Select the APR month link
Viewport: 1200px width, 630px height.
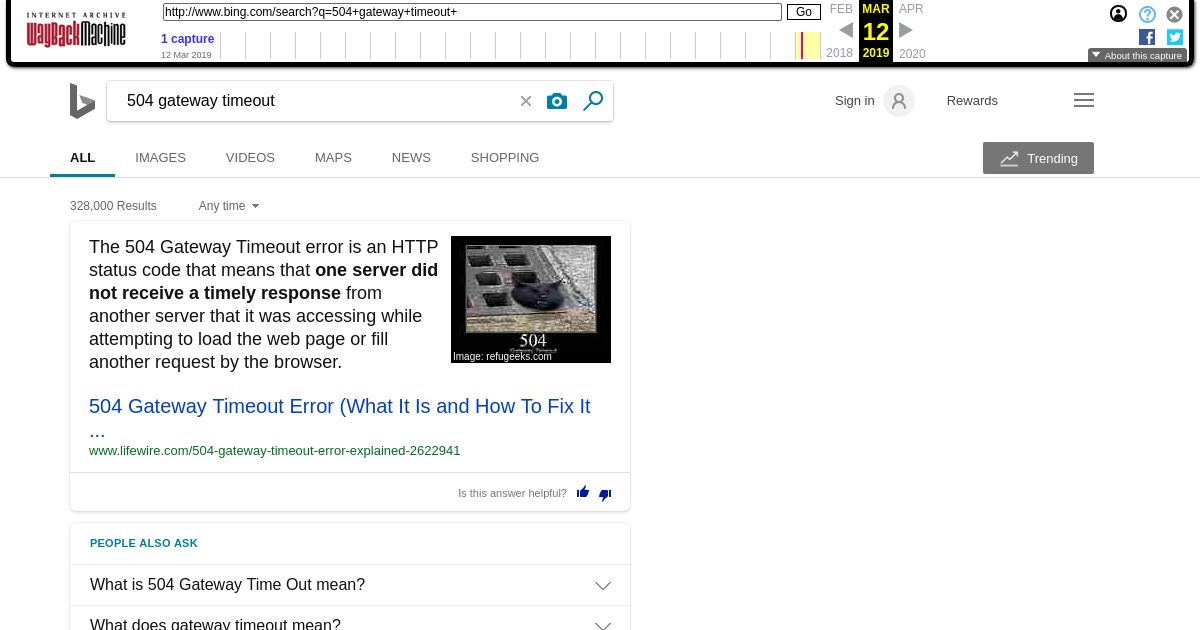pyautogui.click(x=911, y=9)
